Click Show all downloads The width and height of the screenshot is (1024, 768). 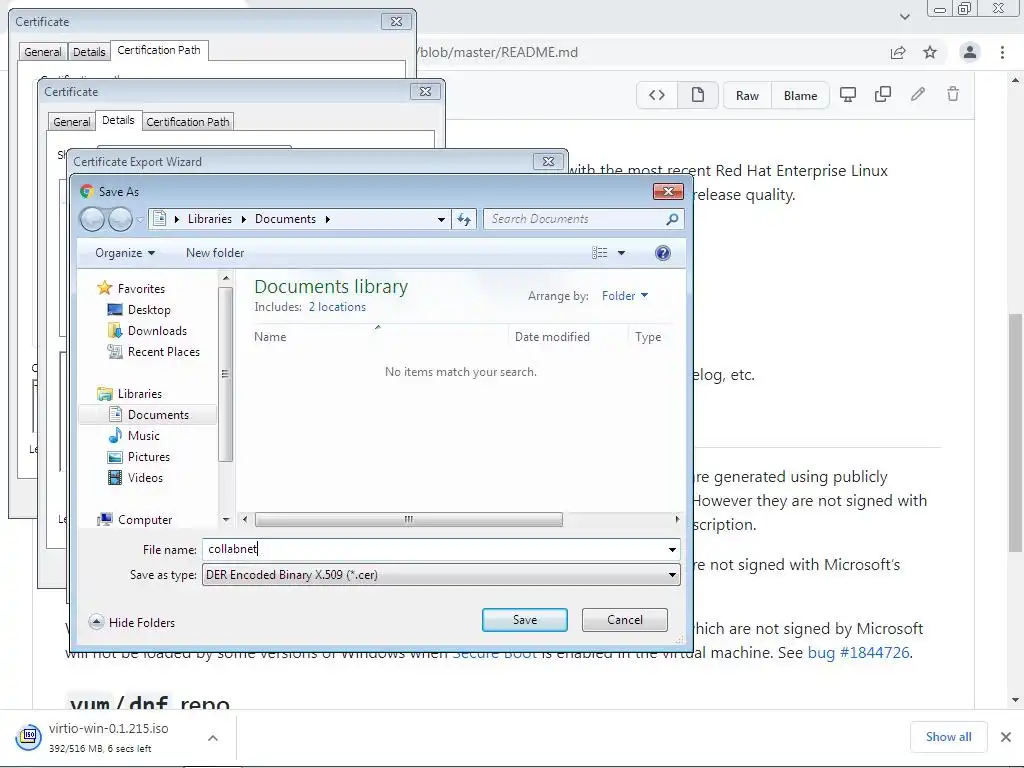948,737
